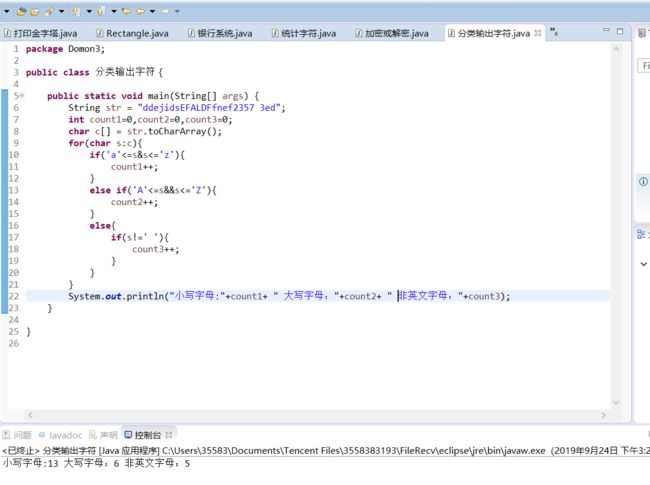Click the Previous Annotation toolbar icon
The width and height of the screenshot is (650, 485).
(x=101, y=12)
